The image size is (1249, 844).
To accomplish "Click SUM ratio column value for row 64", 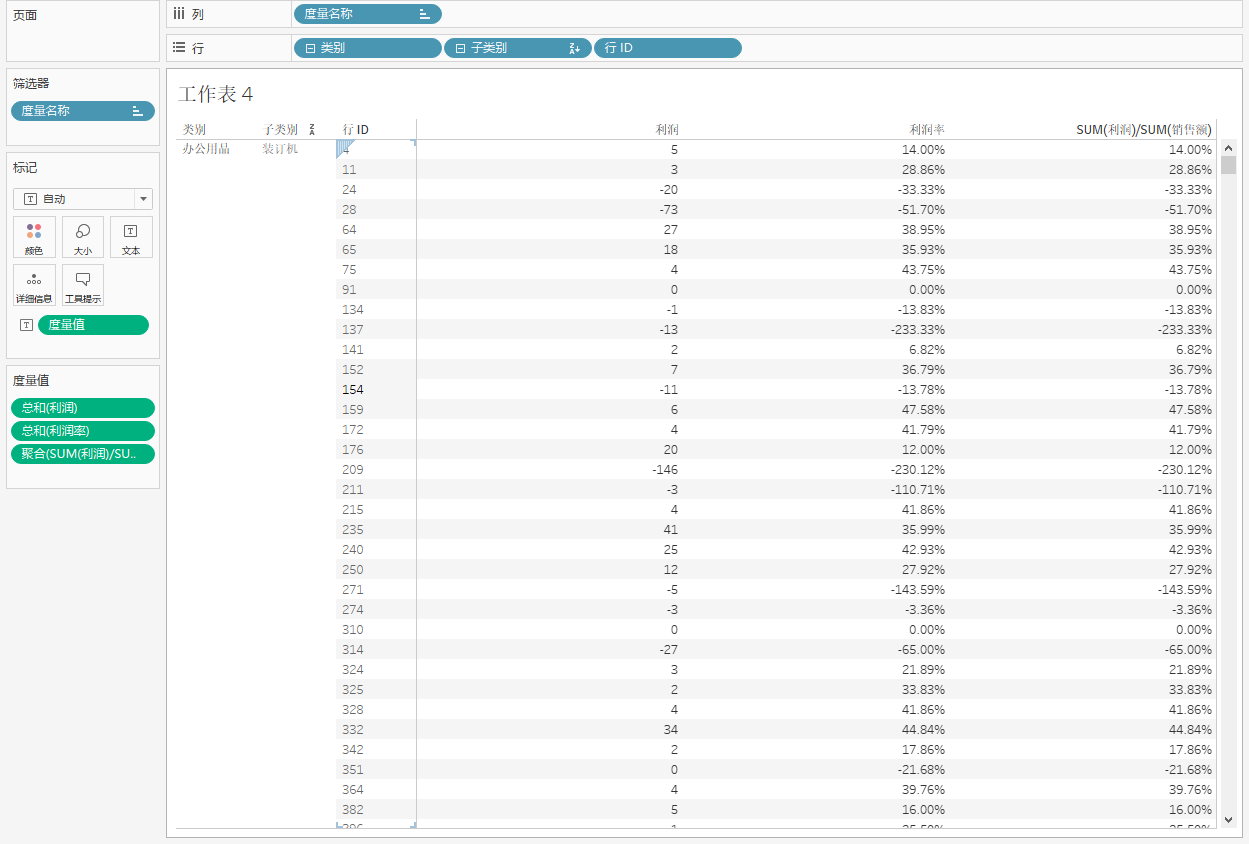I will [x=1191, y=230].
